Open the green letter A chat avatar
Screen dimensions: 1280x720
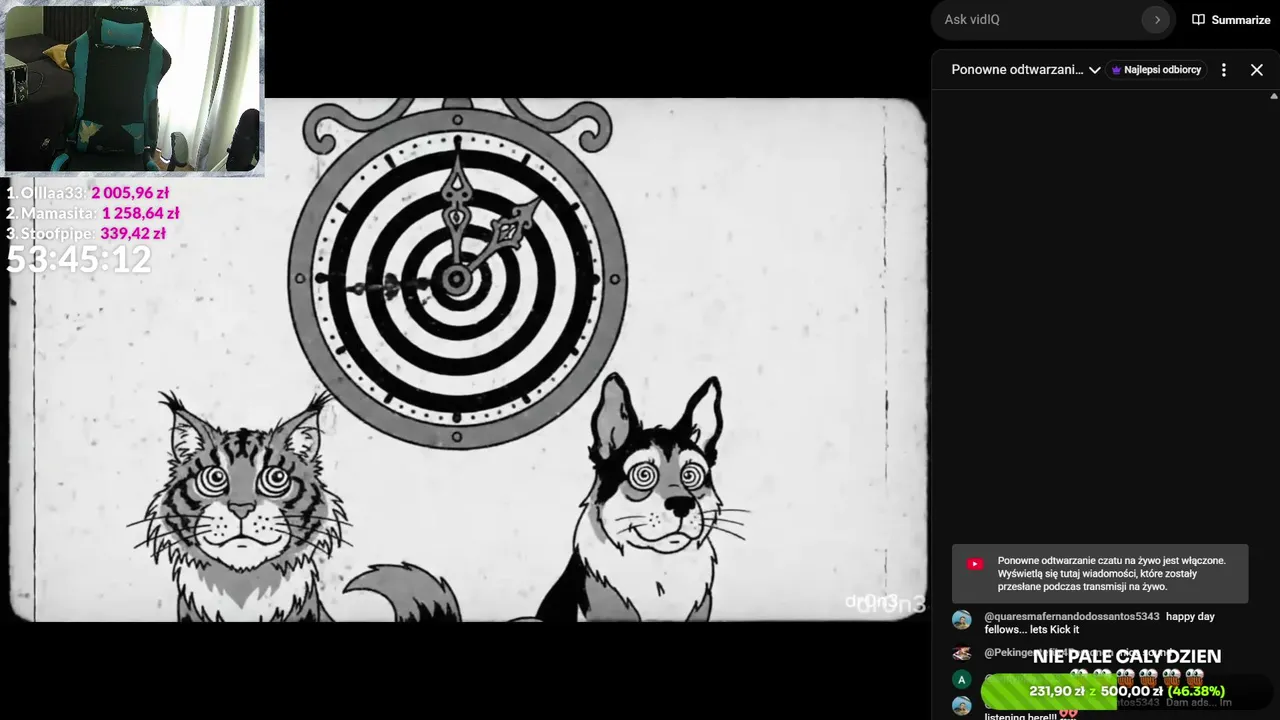(962, 680)
